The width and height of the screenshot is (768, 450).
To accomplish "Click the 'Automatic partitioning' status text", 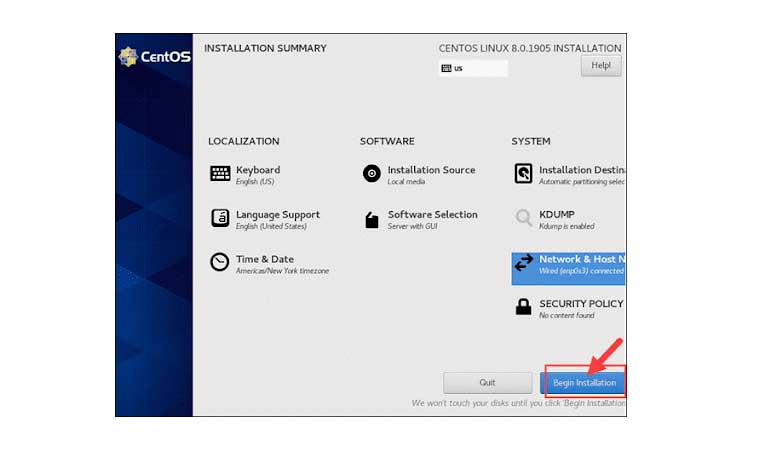I will 582,182.
